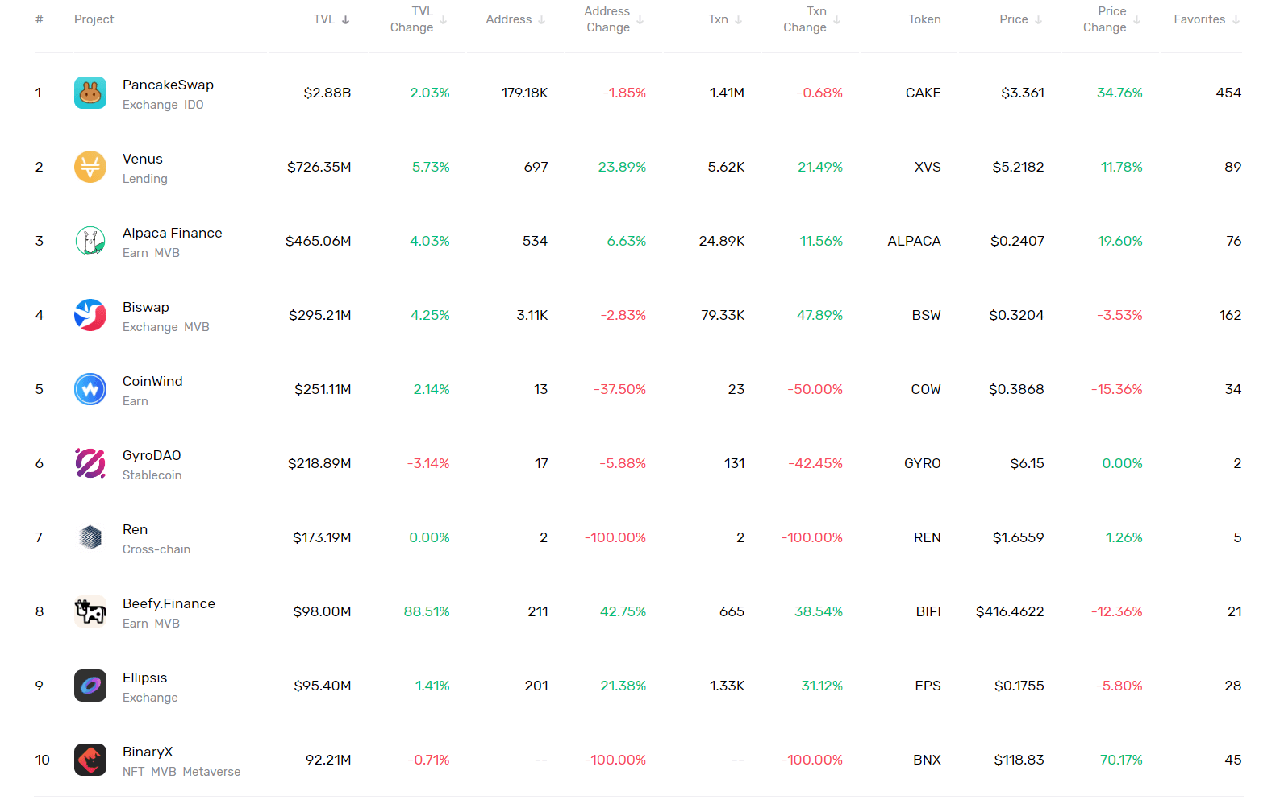Click the Project column header
The height and width of the screenshot is (804, 1280).
(94, 19)
